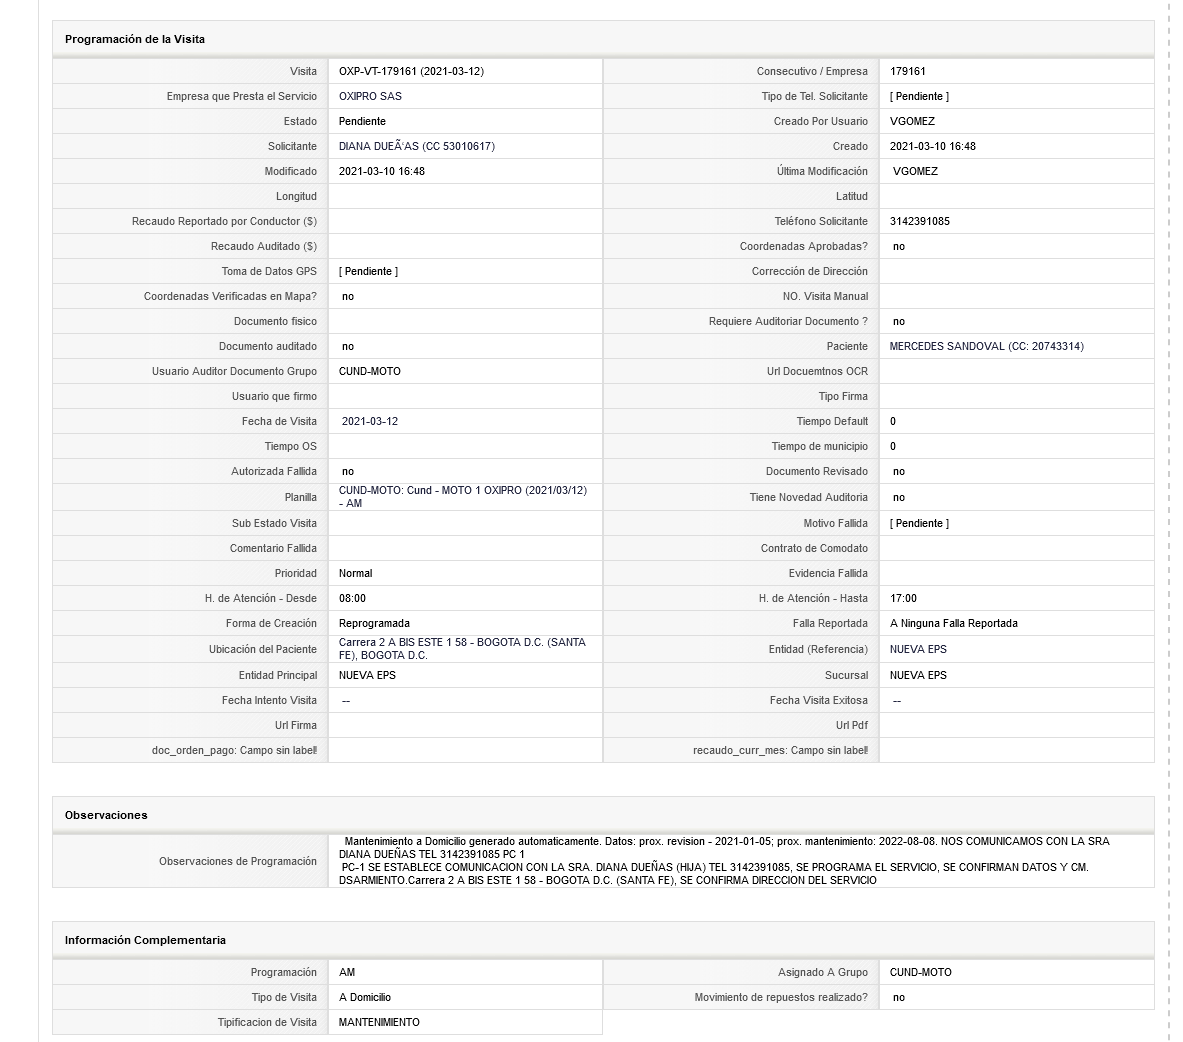Click the Información Complementaria section header

click(603, 940)
